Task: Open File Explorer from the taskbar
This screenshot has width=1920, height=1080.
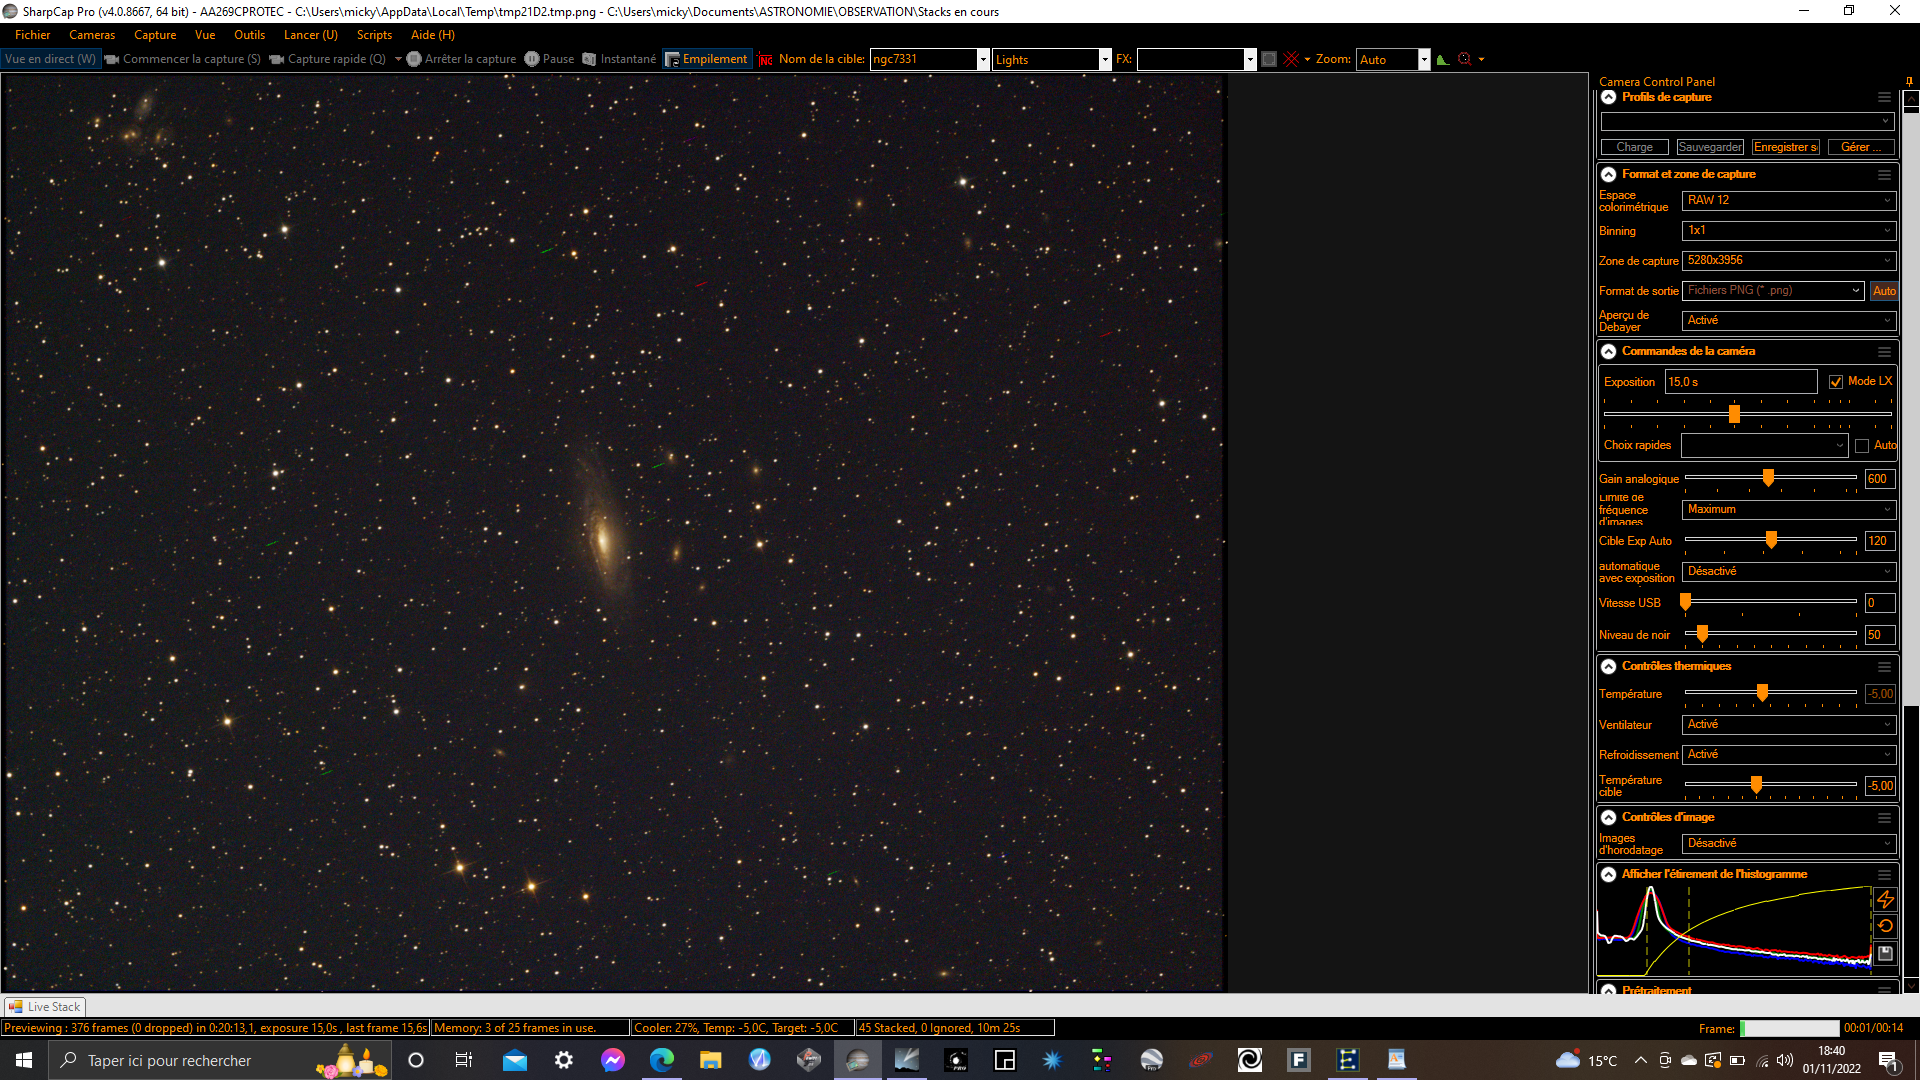Action: tap(710, 1060)
